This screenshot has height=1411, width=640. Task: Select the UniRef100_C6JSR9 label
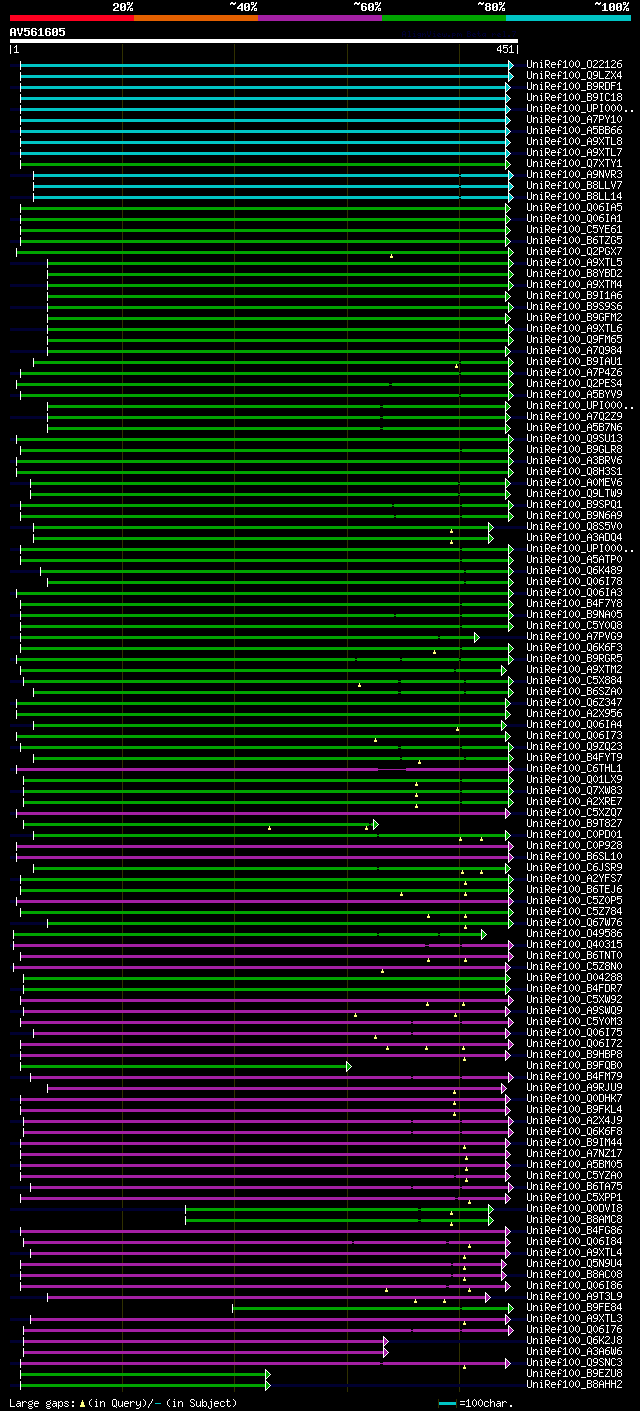[574, 867]
